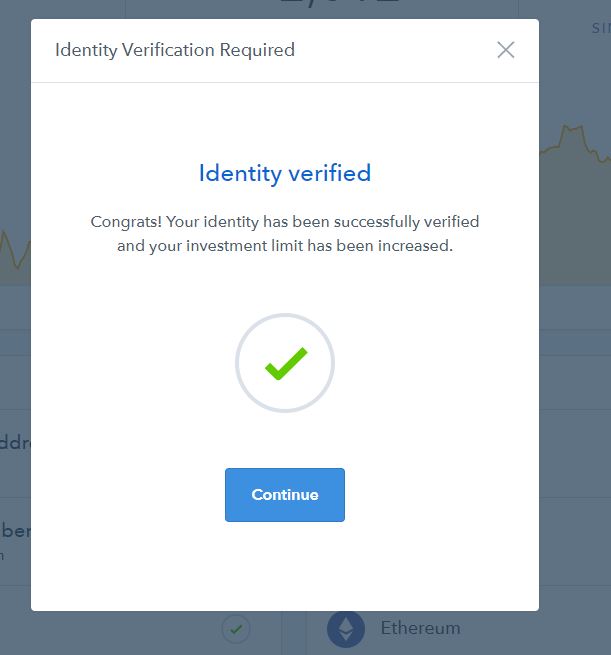Click the "Identity verified" heading

(285, 173)
